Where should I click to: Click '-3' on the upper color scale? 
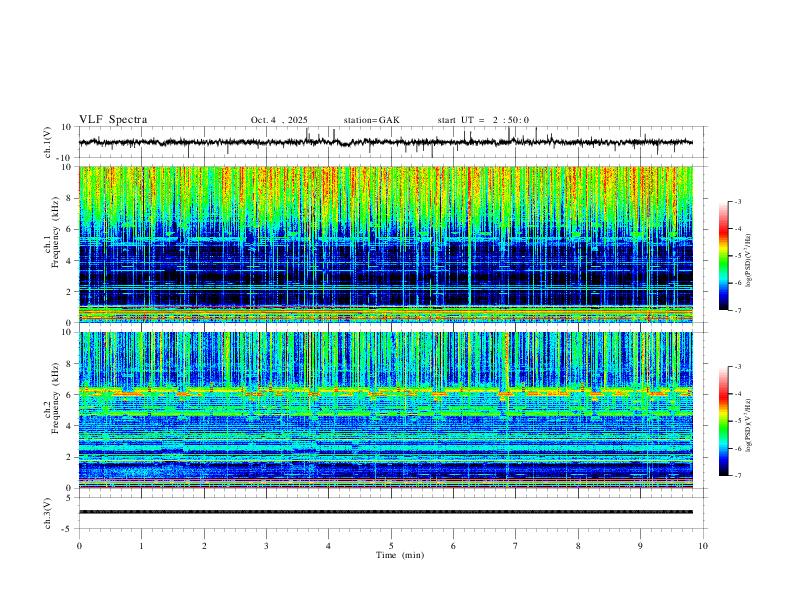737,201
